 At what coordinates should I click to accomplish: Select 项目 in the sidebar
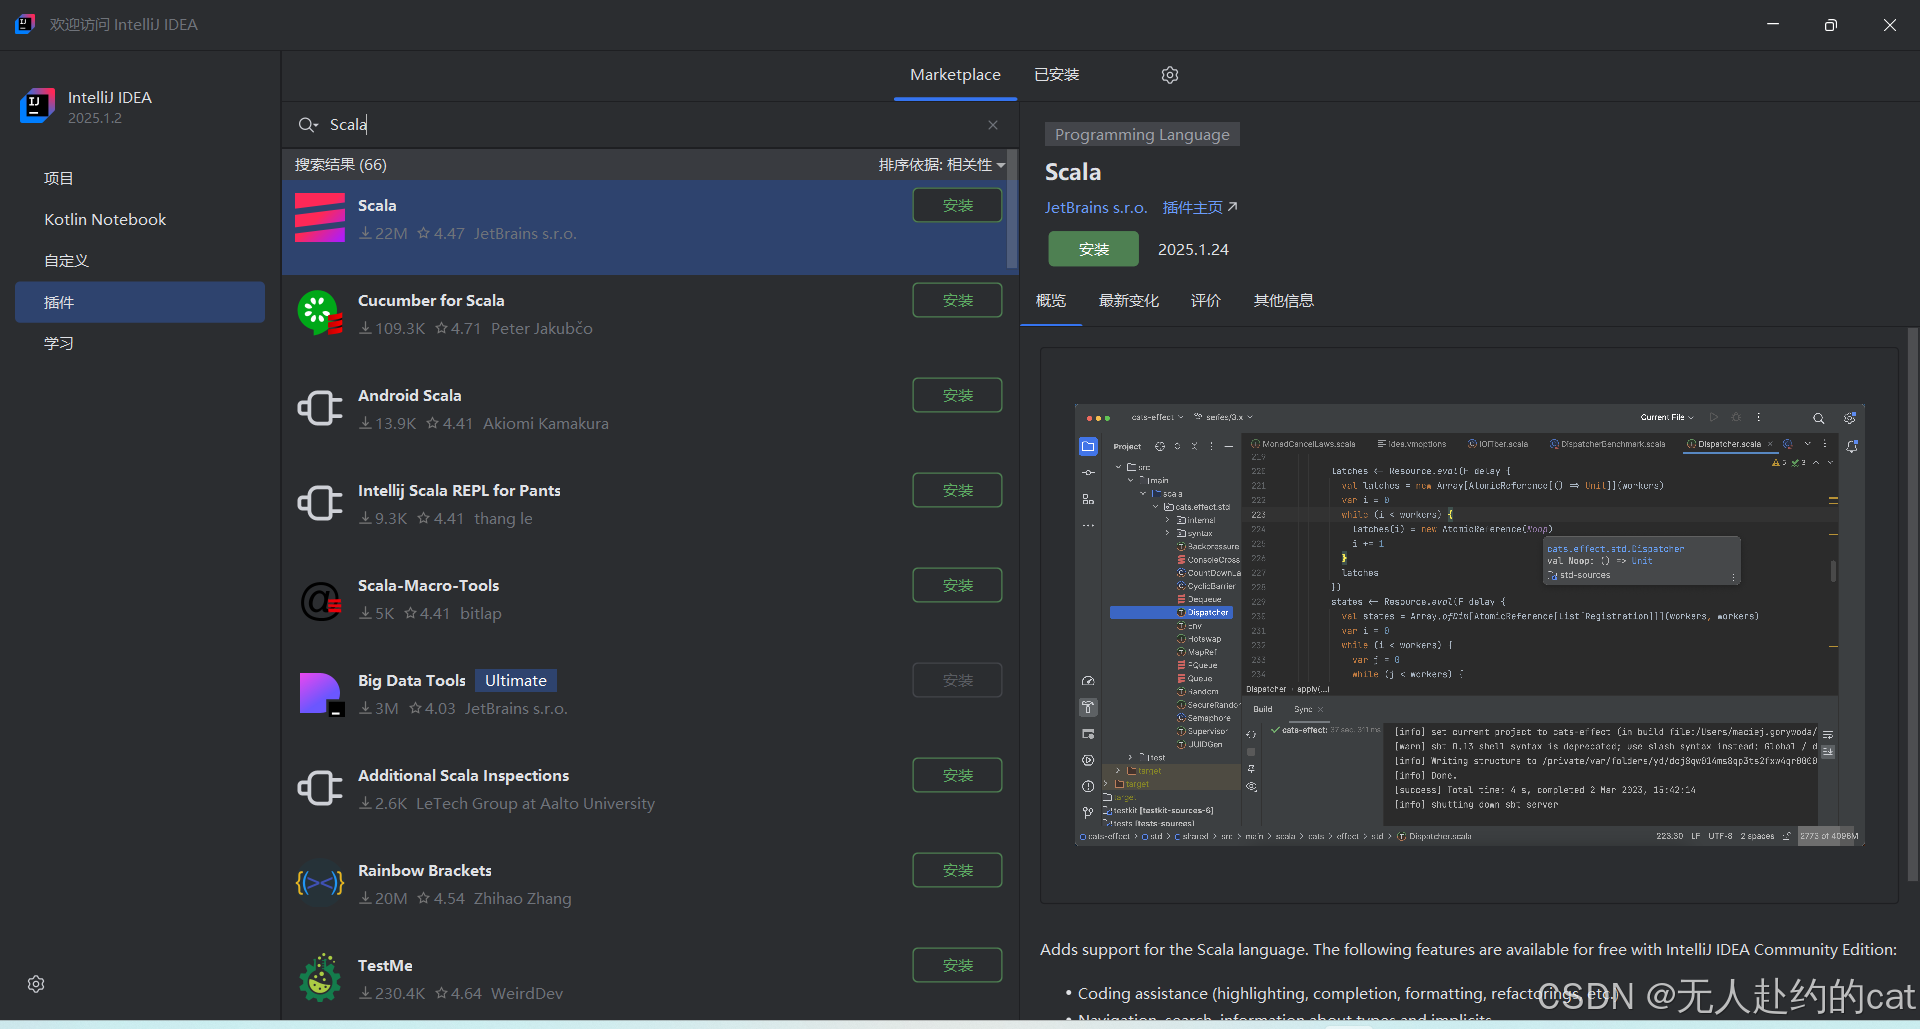point(140,178)
